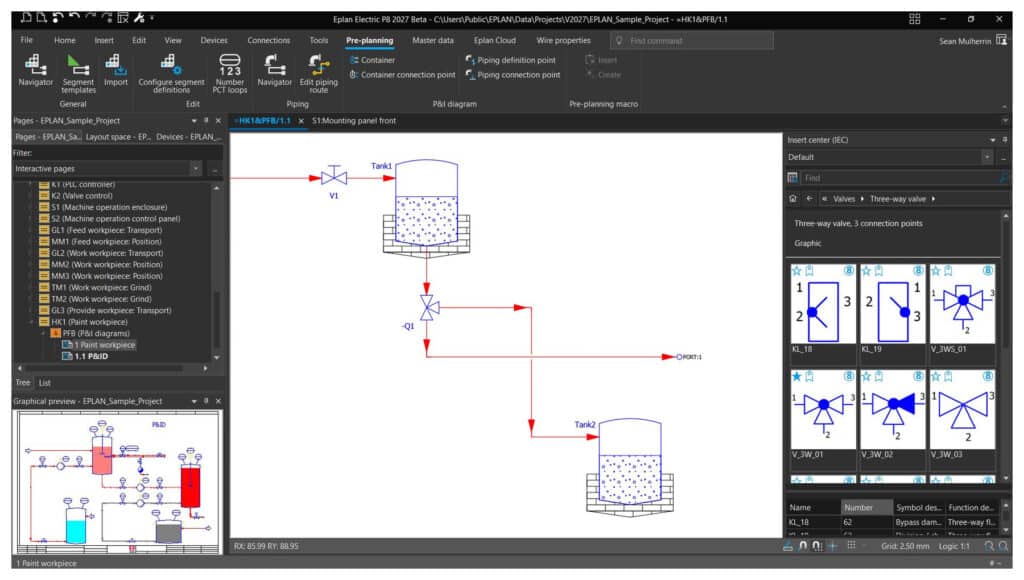Viewport: 1024px width, 580px height.
Task: Open the Piping Navigator
Action: 274,71
